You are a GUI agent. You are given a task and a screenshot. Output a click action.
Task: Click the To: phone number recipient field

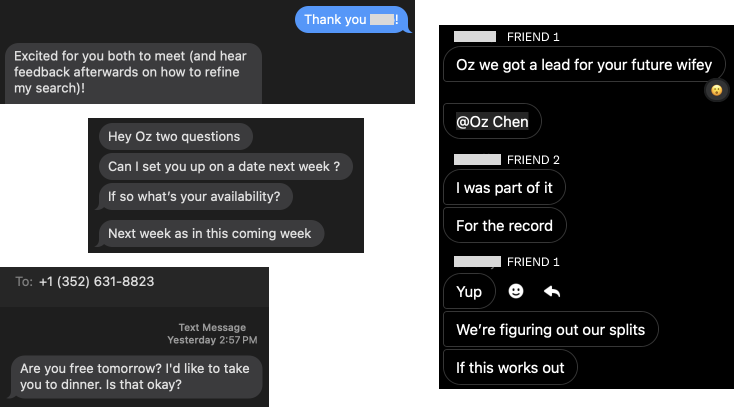[97, 282]
